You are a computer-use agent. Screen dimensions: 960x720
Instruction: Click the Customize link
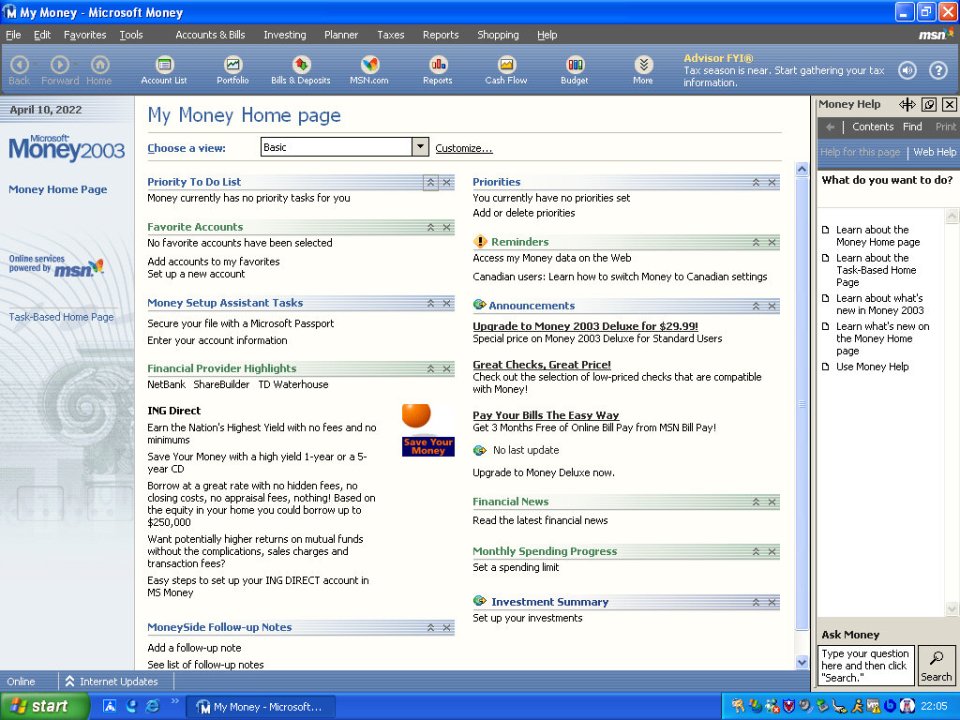point(463,148)
